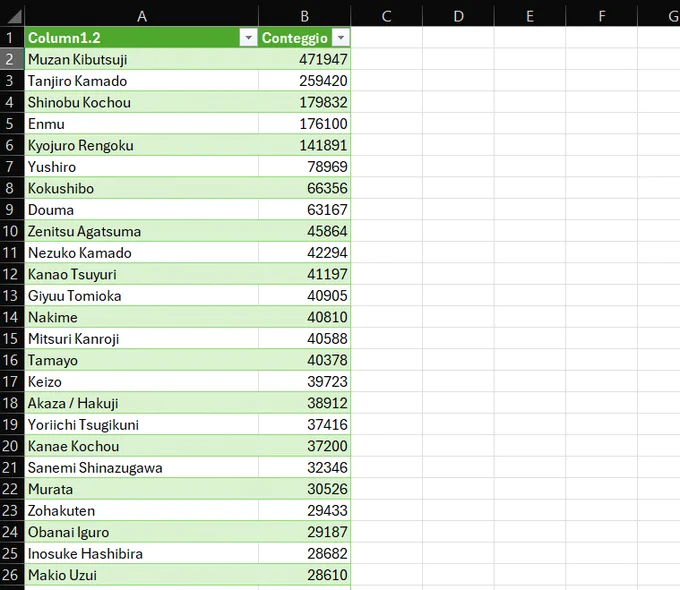Select row 17 header
This screenshot has height=590, width=680.
[x=12, y=381]
